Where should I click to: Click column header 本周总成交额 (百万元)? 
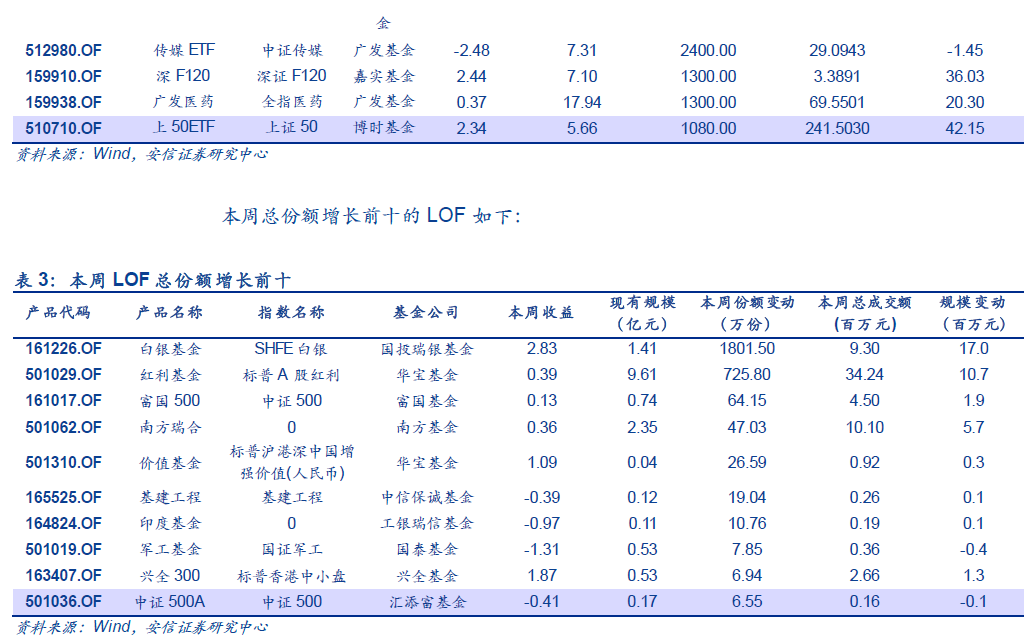click(x=864, y=313)
